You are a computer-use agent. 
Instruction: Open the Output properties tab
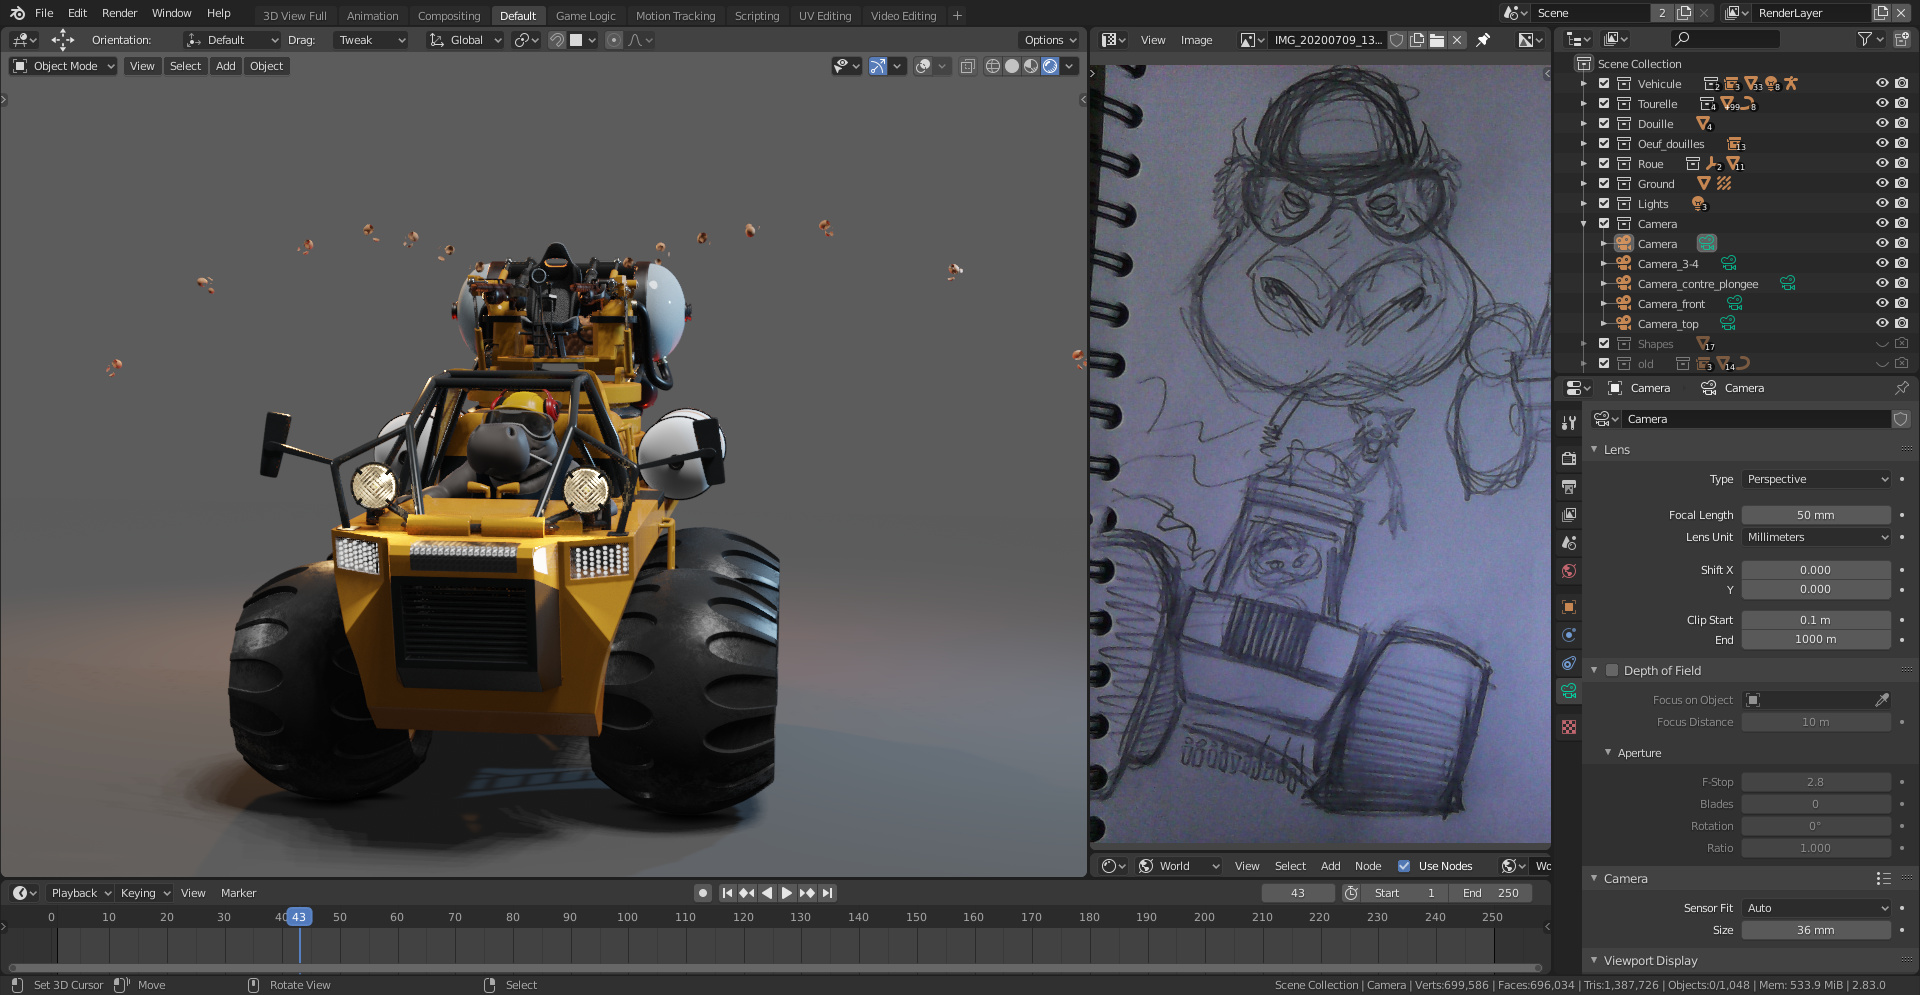pos(1569,487)
